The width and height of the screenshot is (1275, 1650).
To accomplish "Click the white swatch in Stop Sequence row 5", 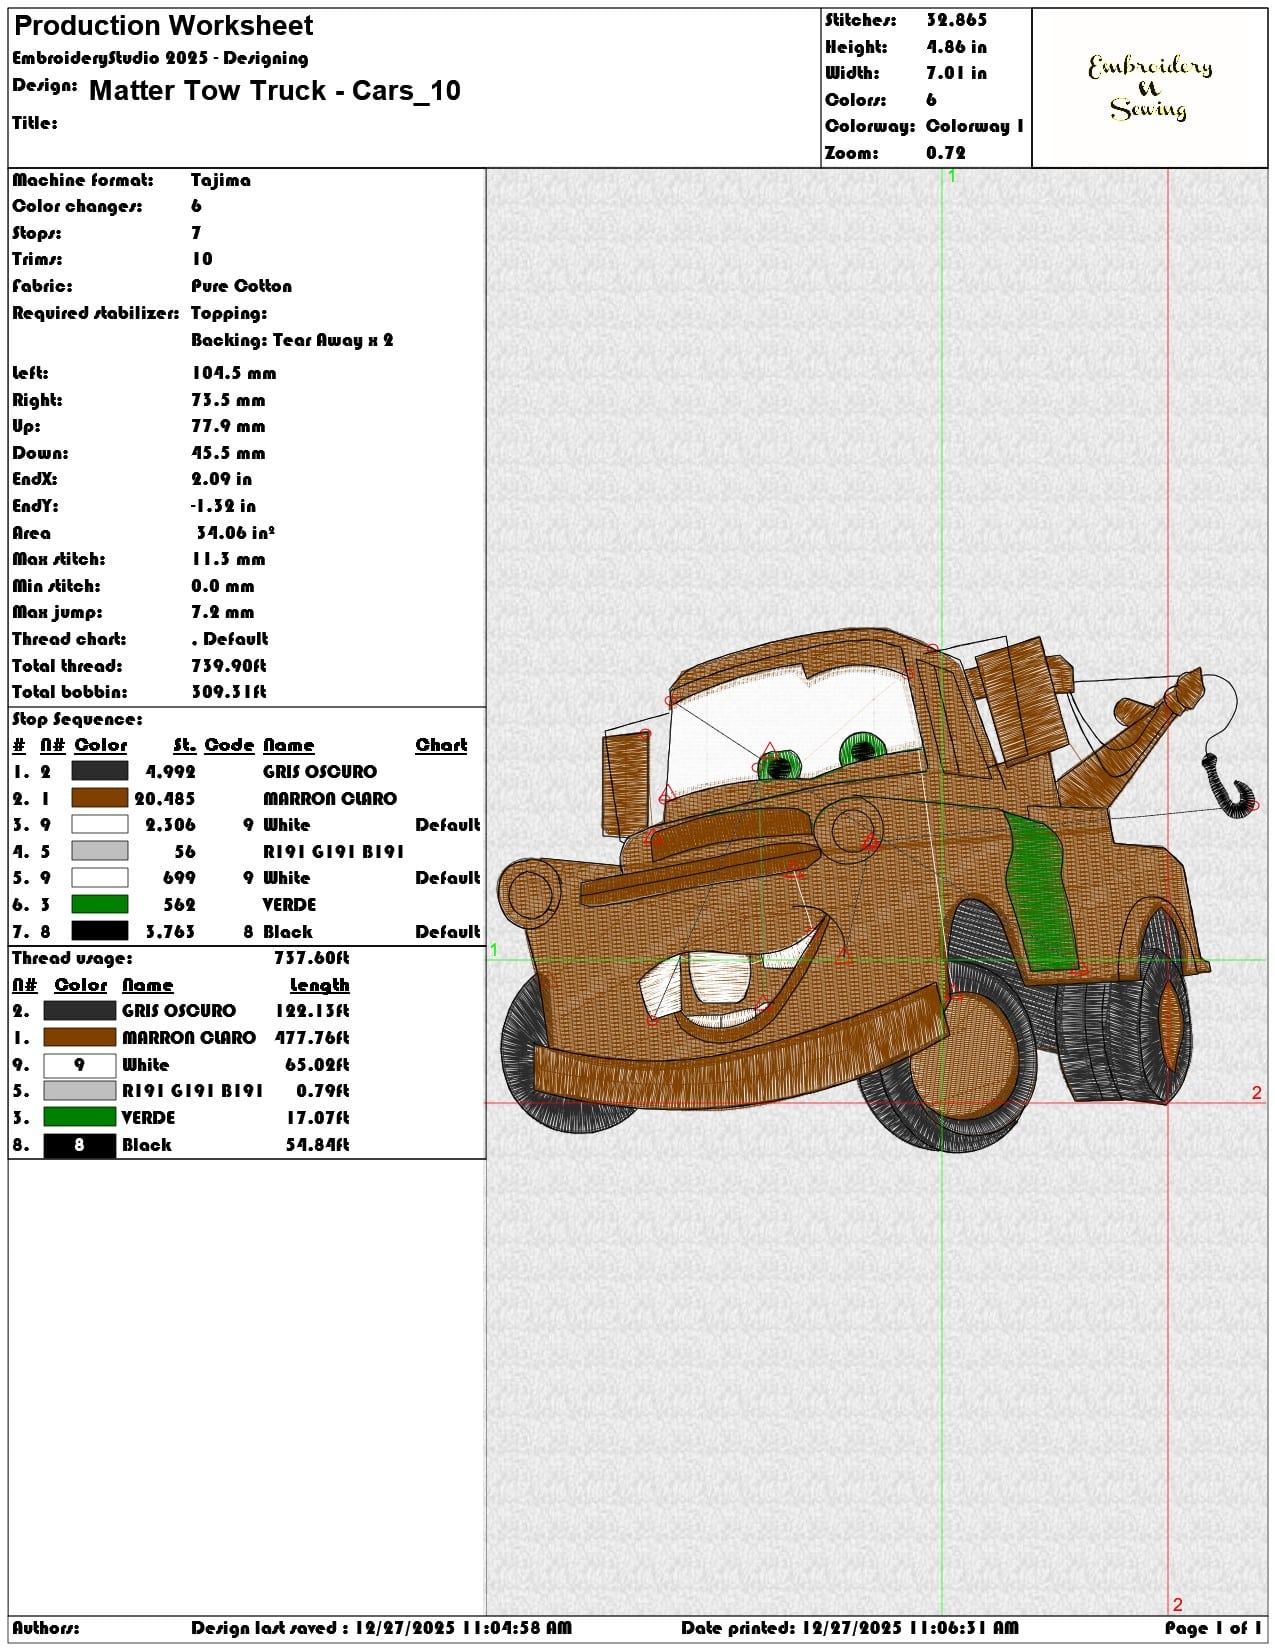I will coord(100,877).
